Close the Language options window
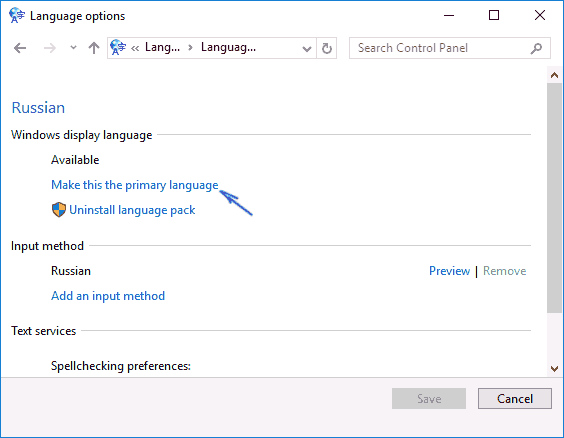Screen dimensions: 564x438 [x=540, y=15]
